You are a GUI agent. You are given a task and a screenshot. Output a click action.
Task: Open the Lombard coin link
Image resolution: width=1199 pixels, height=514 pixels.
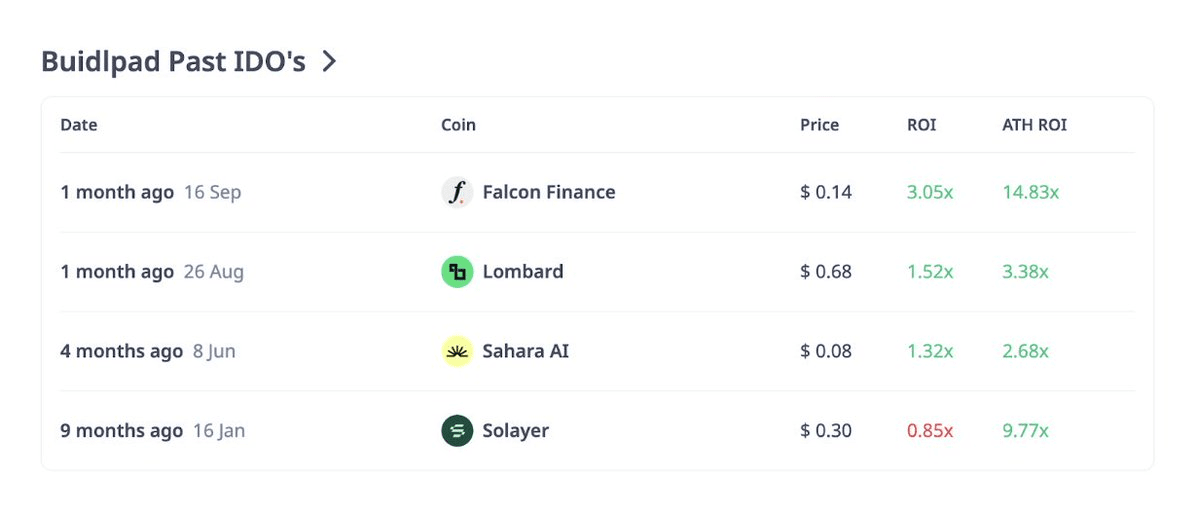pyautogui.click(x=522, y=271)
